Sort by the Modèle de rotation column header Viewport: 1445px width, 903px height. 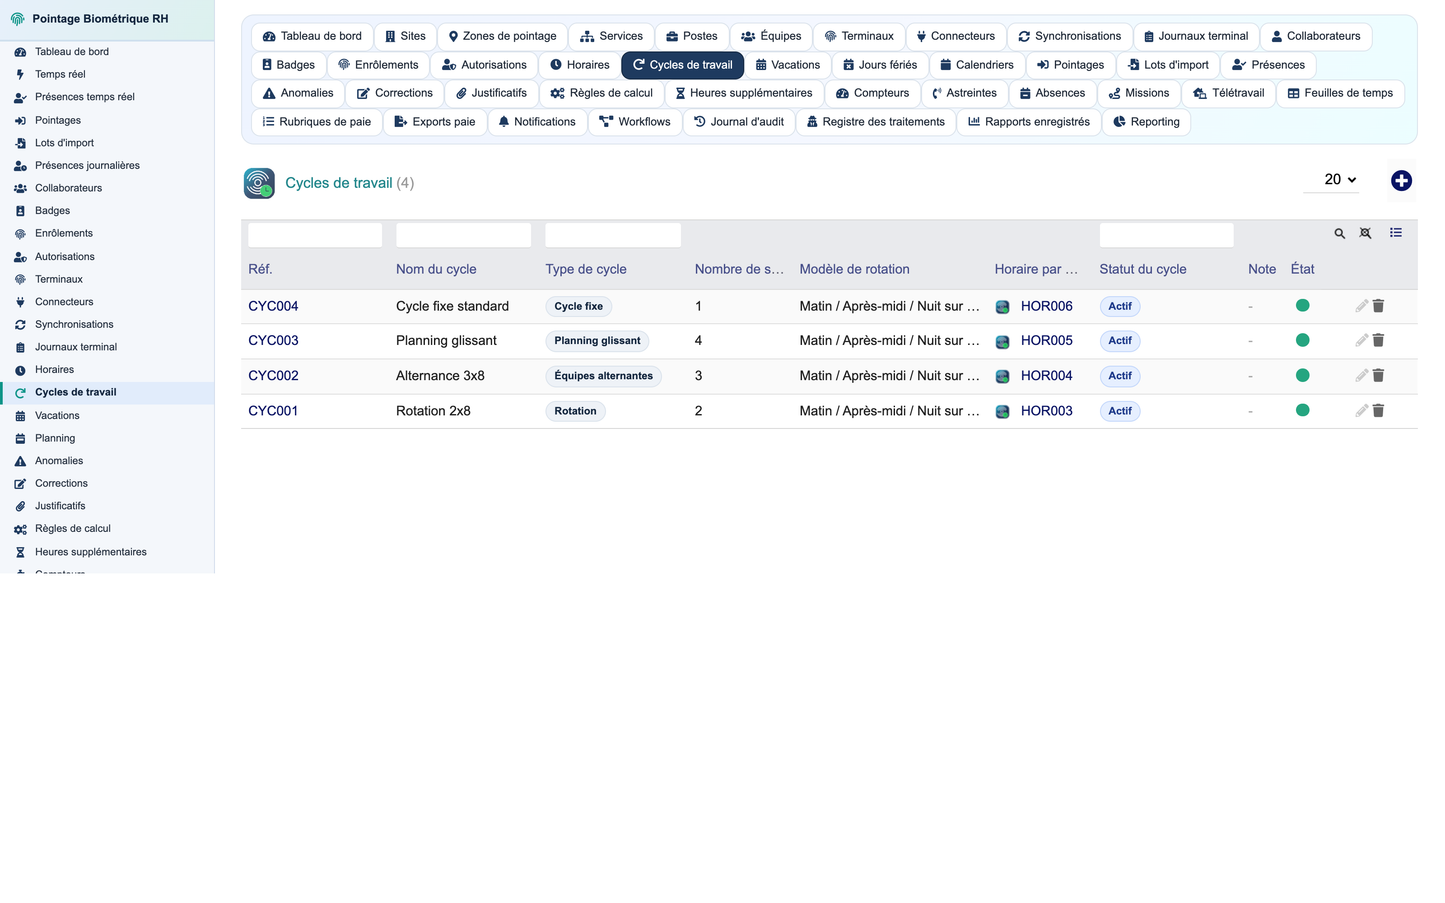pos(854,269)
